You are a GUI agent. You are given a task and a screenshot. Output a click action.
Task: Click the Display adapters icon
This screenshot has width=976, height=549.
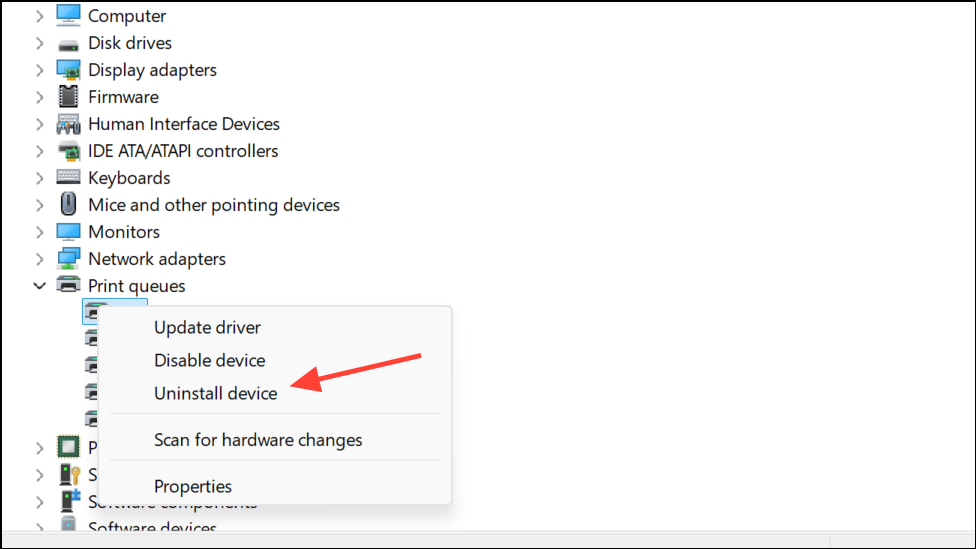(68, 70)
